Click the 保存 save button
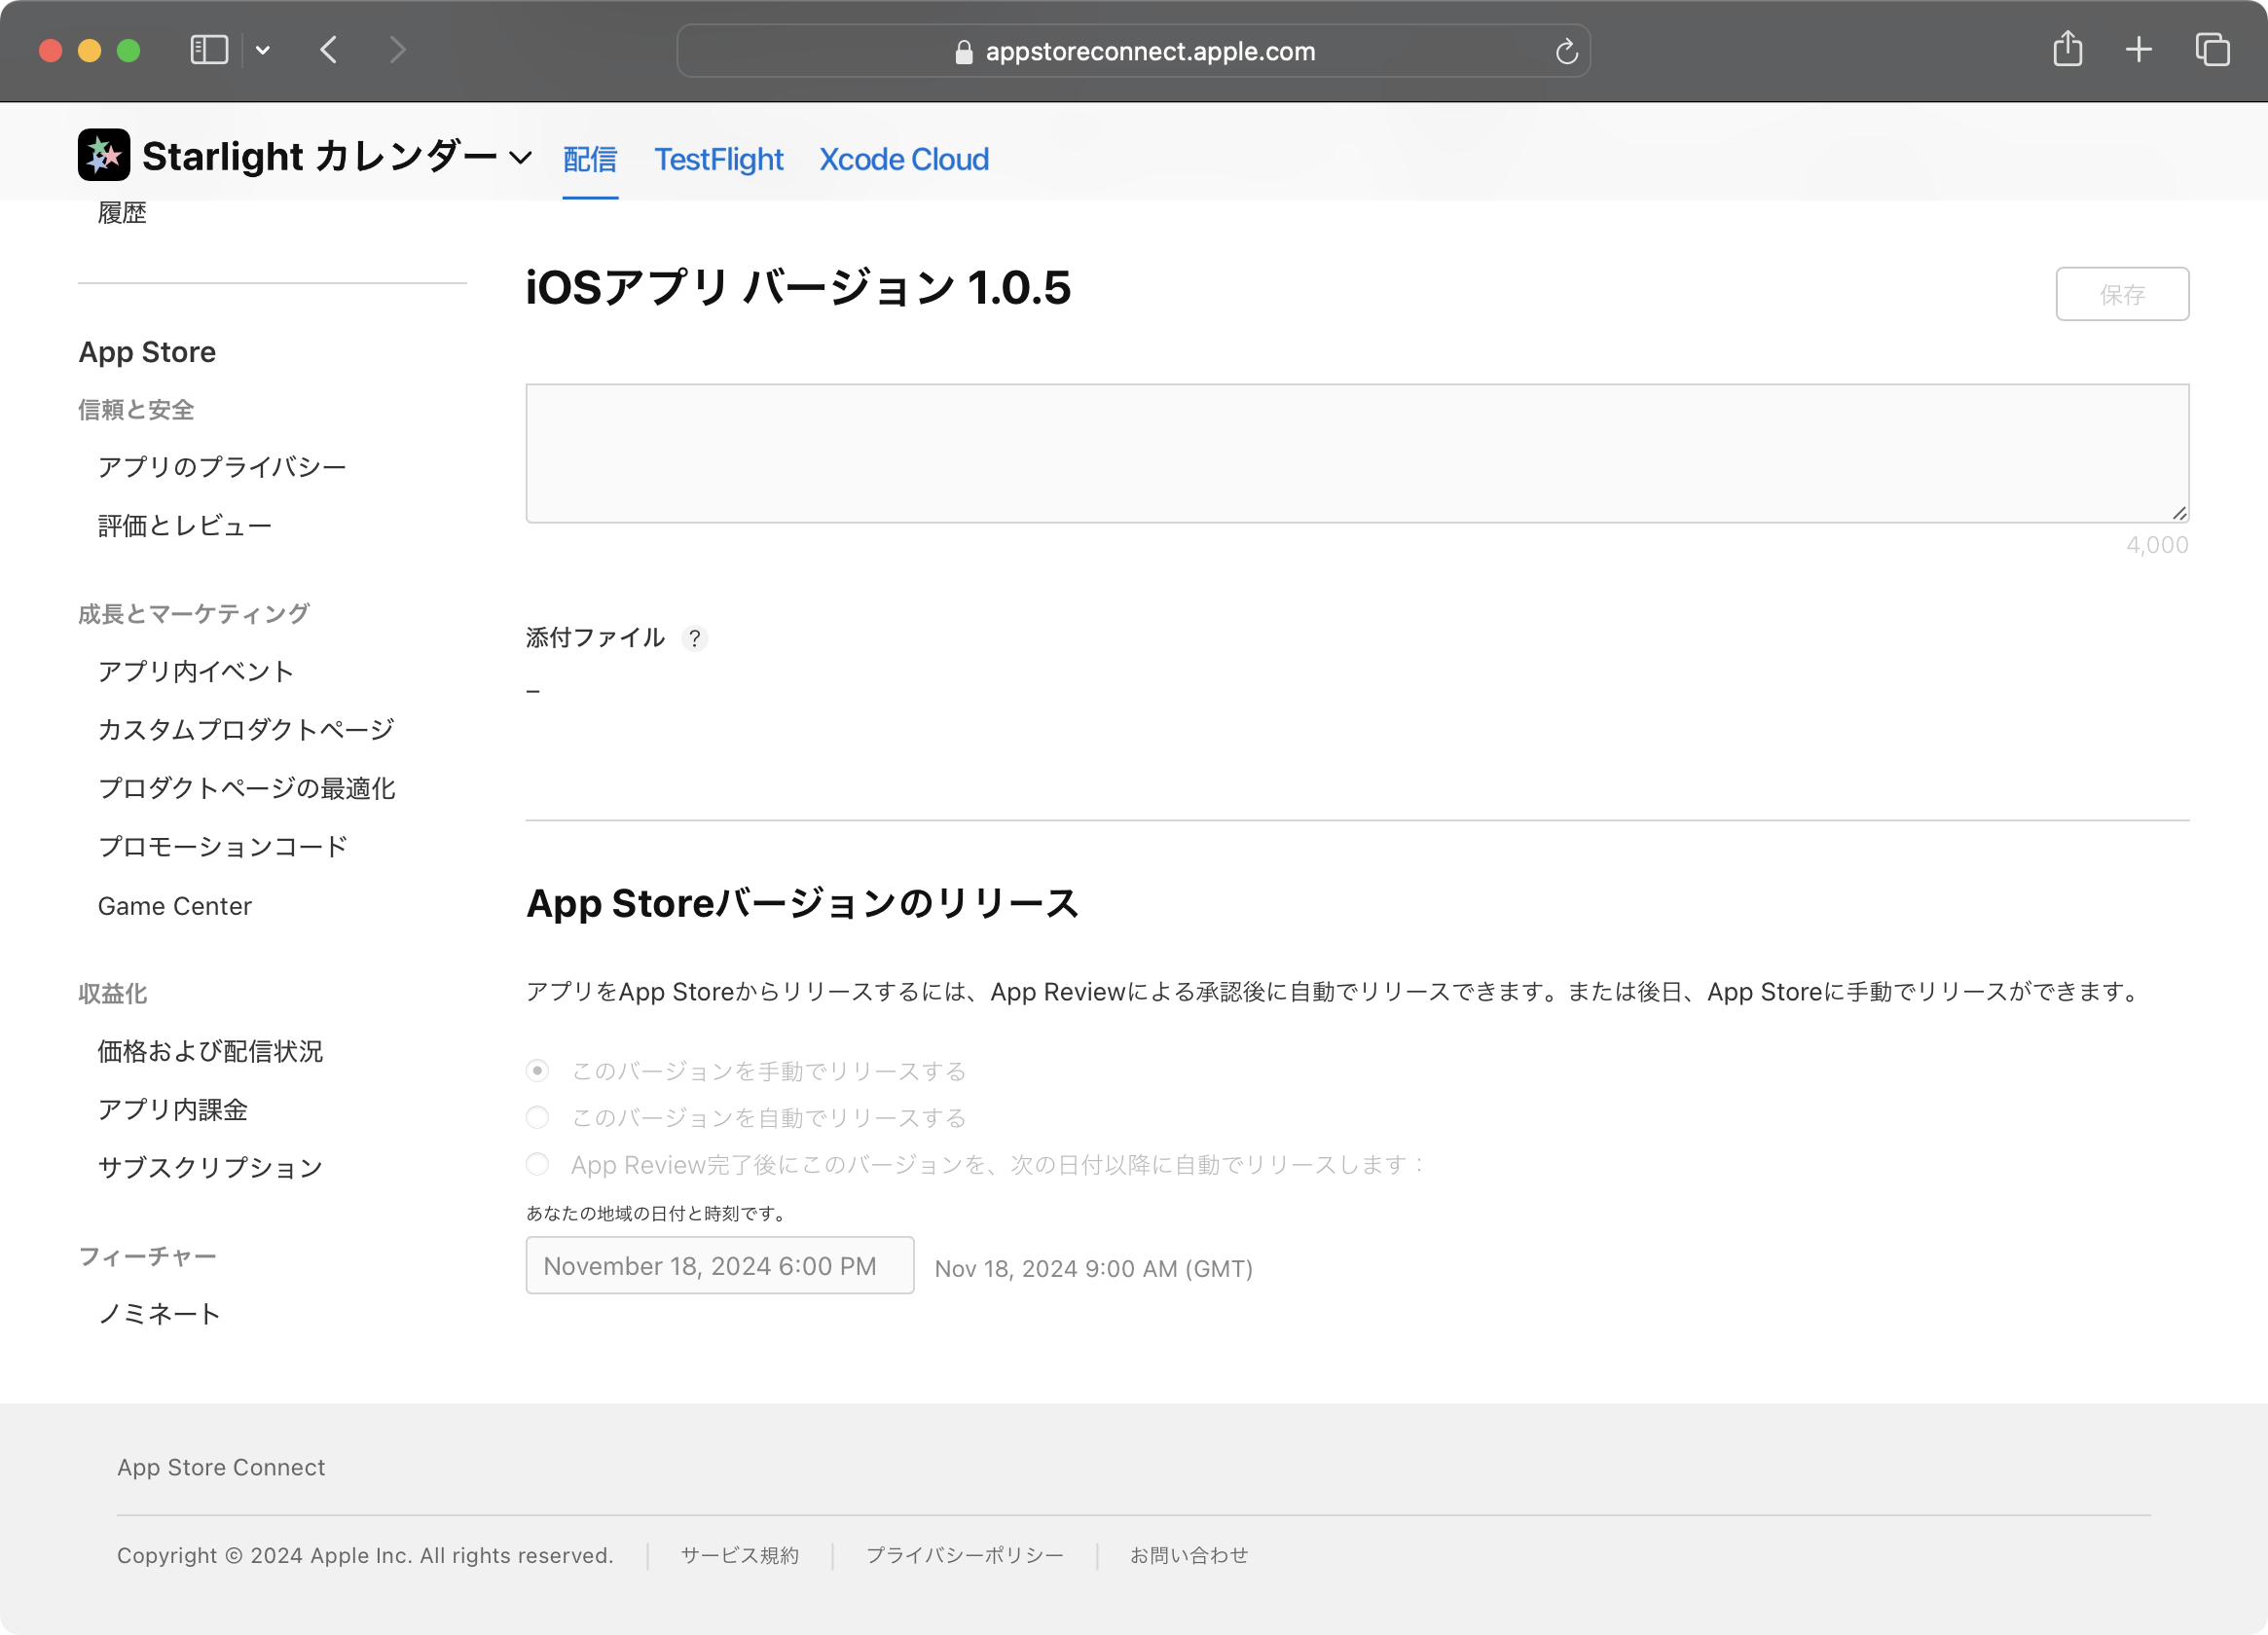Viewport: 2268px width, 1635px height. click(x=2121, y=294)
